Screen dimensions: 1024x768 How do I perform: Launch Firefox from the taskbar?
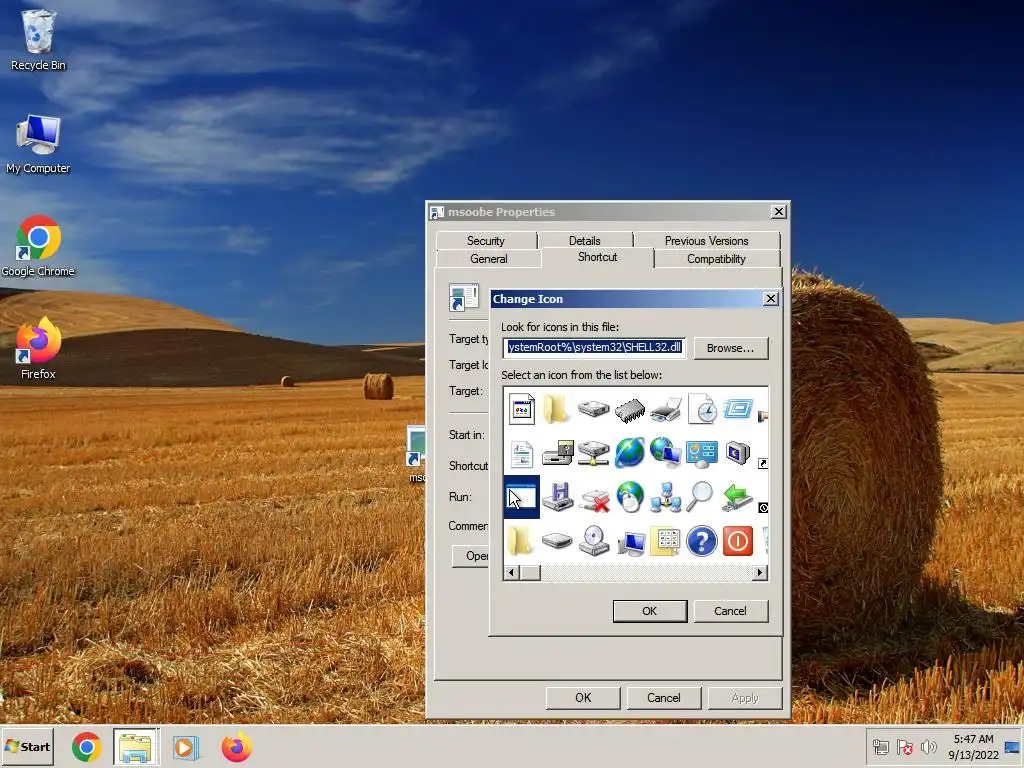236,747
